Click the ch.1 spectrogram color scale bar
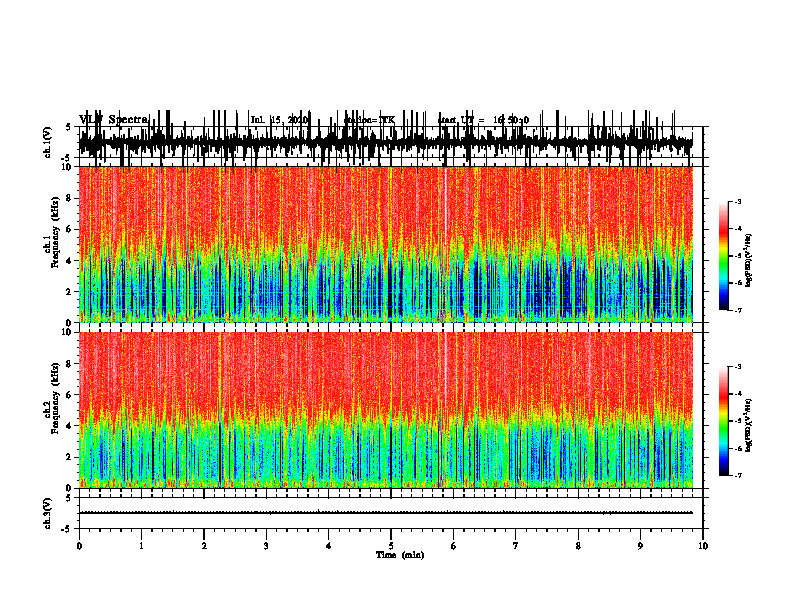Viewport: 792px width, 612px height. (x=724, y=256)
